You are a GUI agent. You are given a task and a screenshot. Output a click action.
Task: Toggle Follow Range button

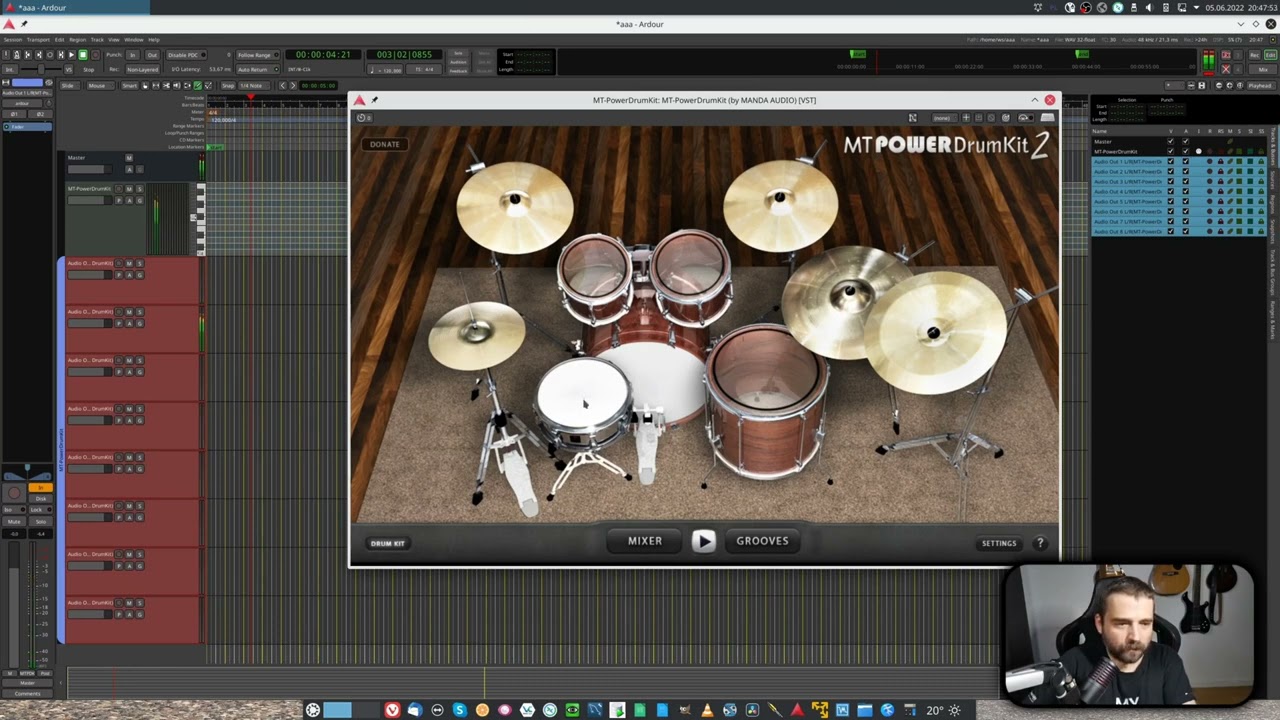[258, 55]
